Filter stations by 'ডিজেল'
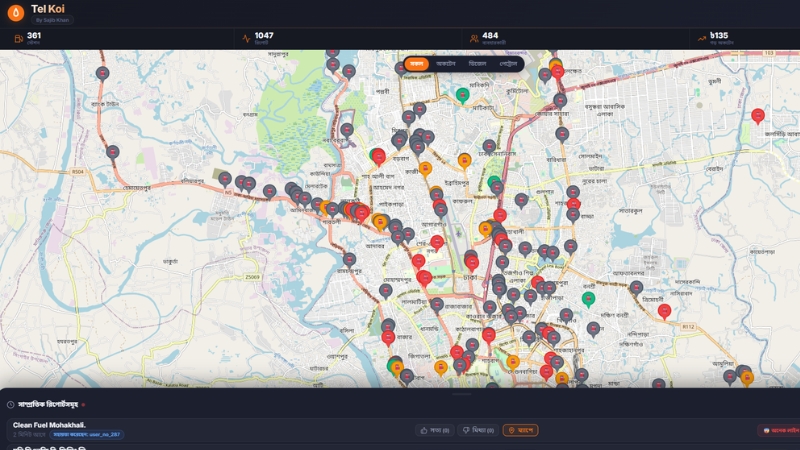800x450 pixels. pos(477,64)
